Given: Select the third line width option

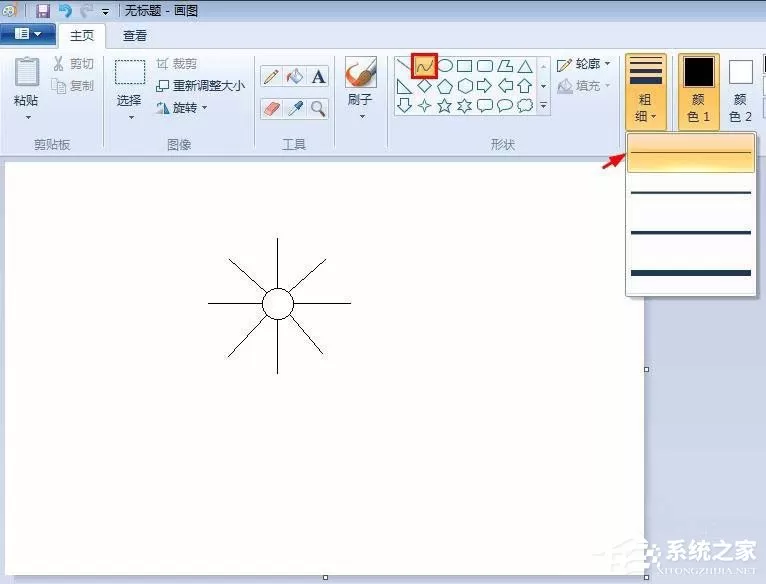Looking at the screenshot, I should 691,233.
